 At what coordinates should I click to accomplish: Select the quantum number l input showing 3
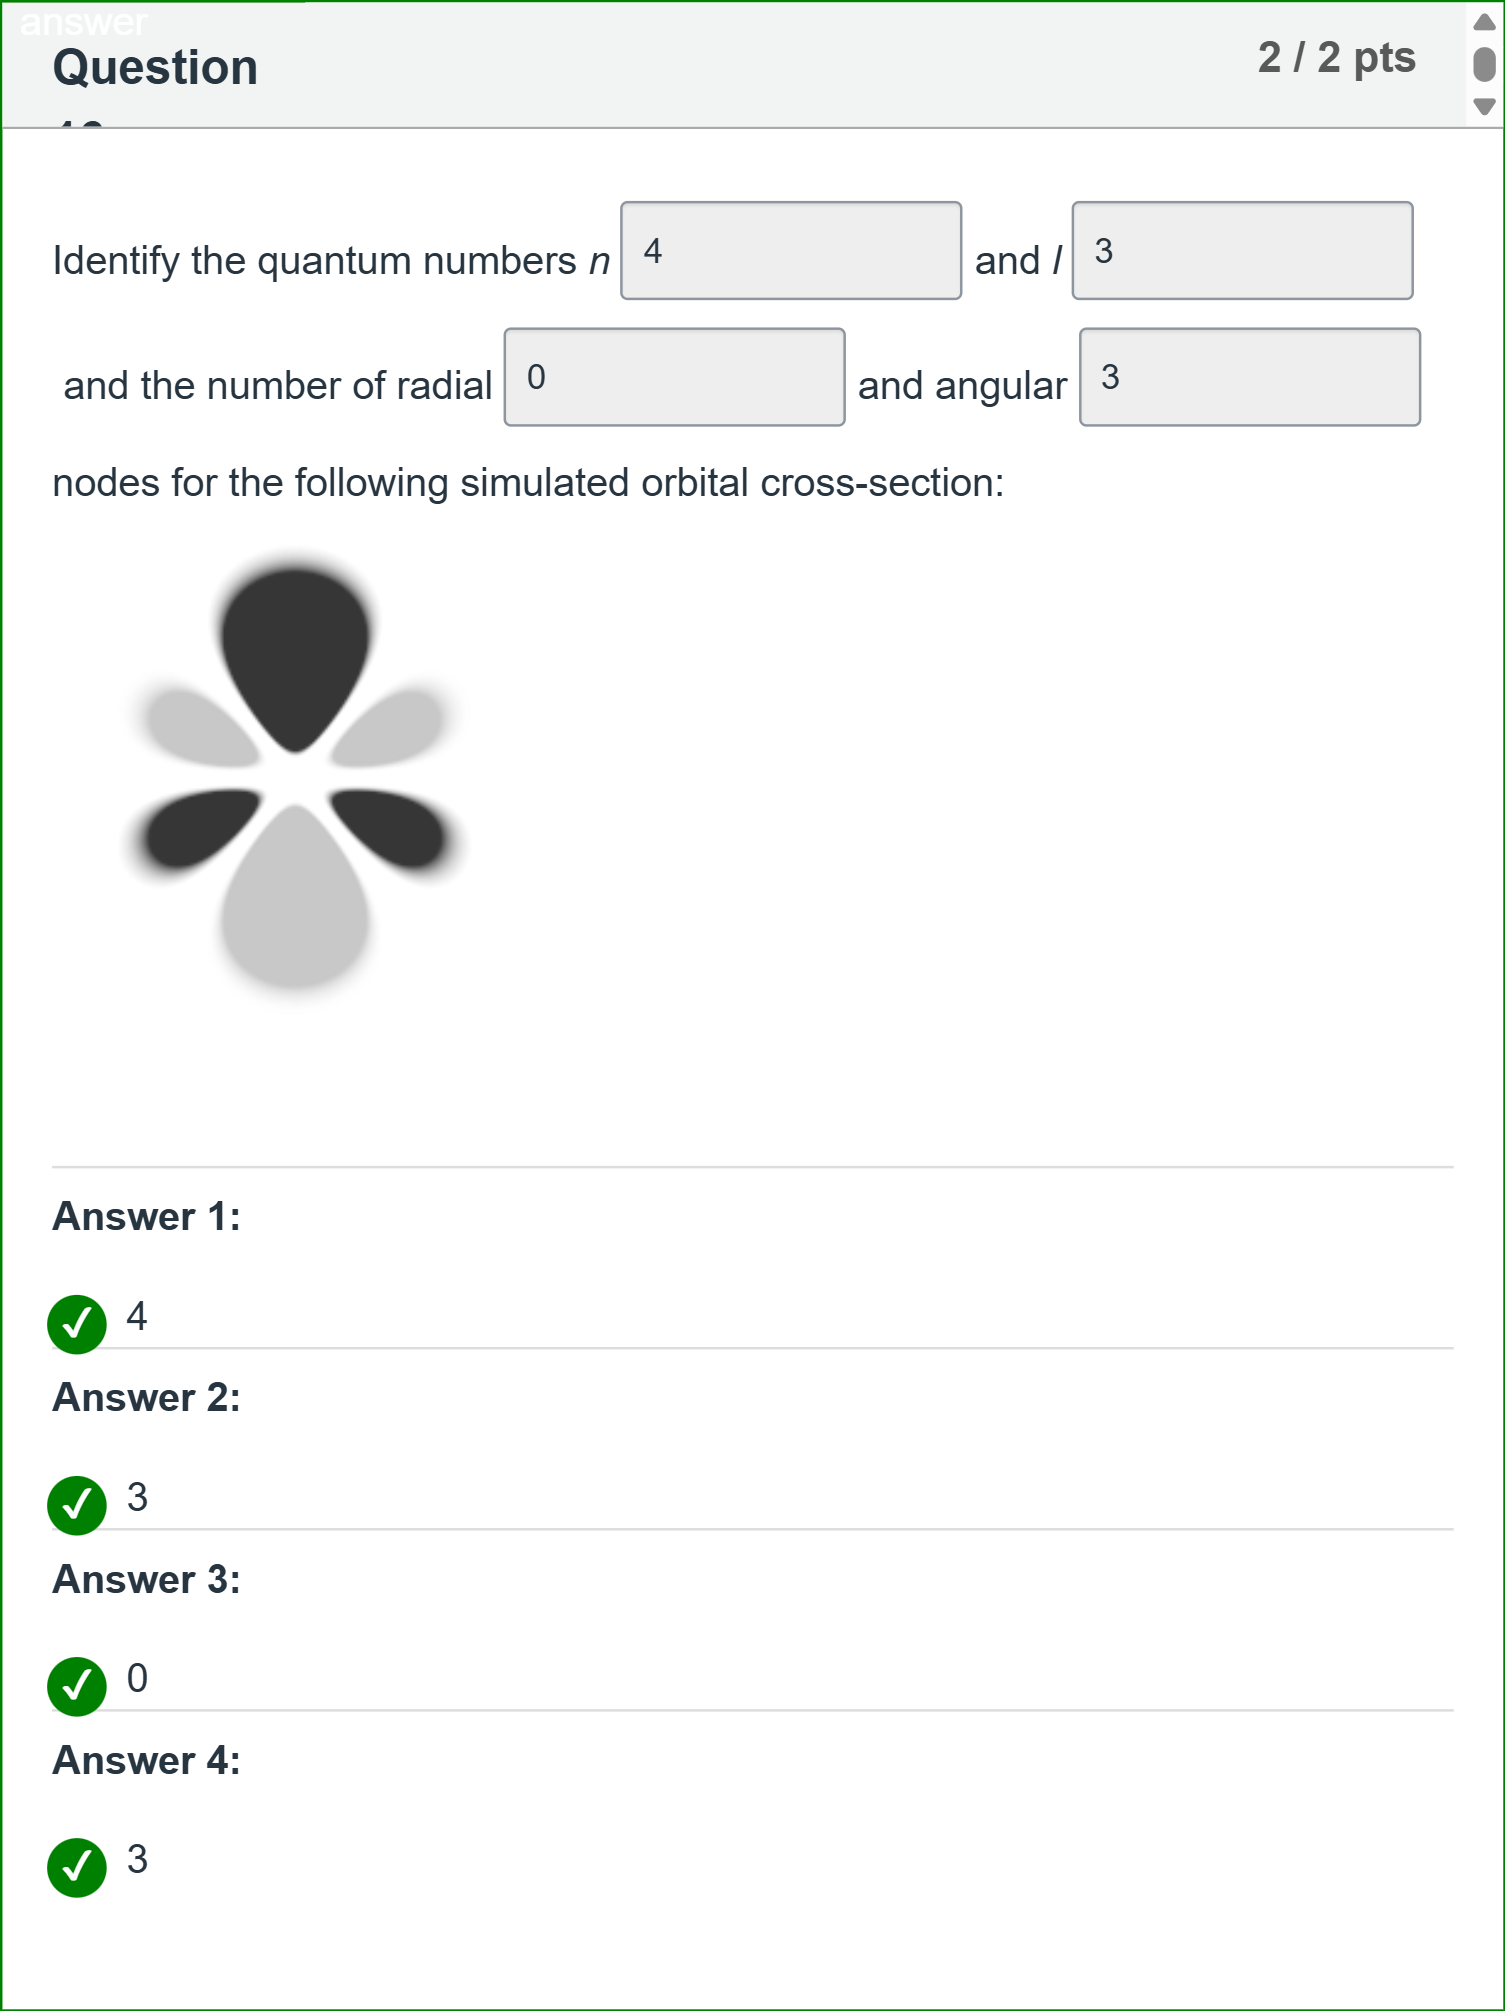pyautogui.click(x=1241, y=252)
